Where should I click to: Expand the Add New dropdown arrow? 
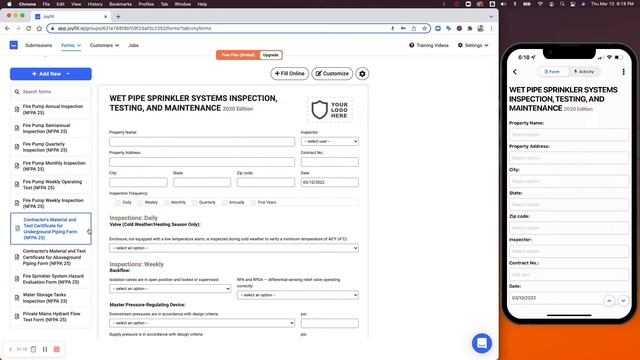[68, 74]
